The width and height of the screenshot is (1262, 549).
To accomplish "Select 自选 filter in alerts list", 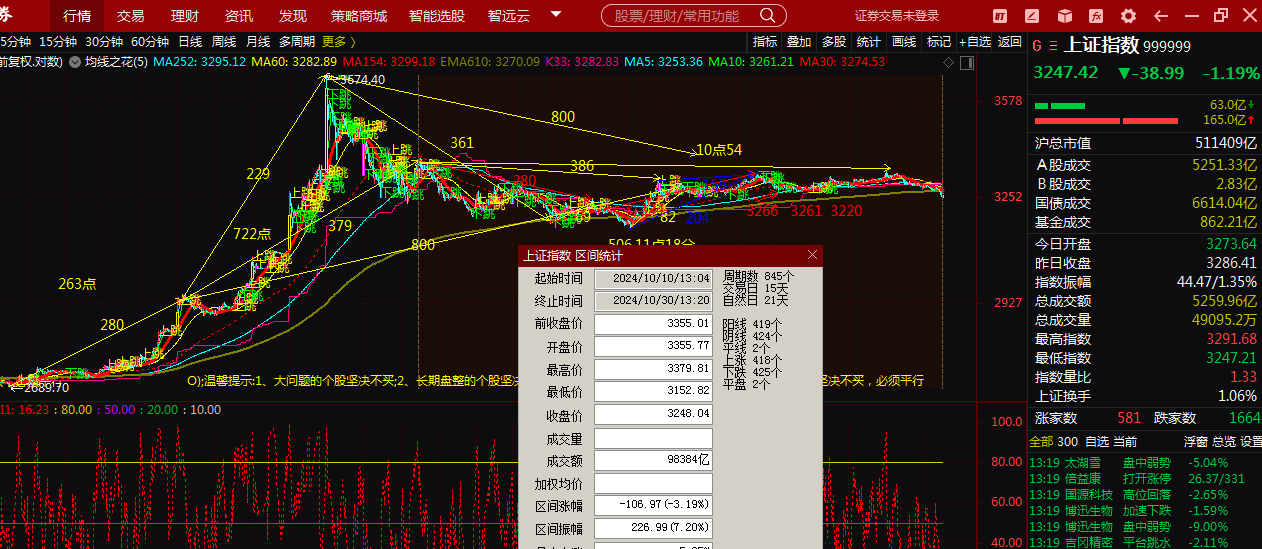I will pyautogui.click(x=1097, y=441).
